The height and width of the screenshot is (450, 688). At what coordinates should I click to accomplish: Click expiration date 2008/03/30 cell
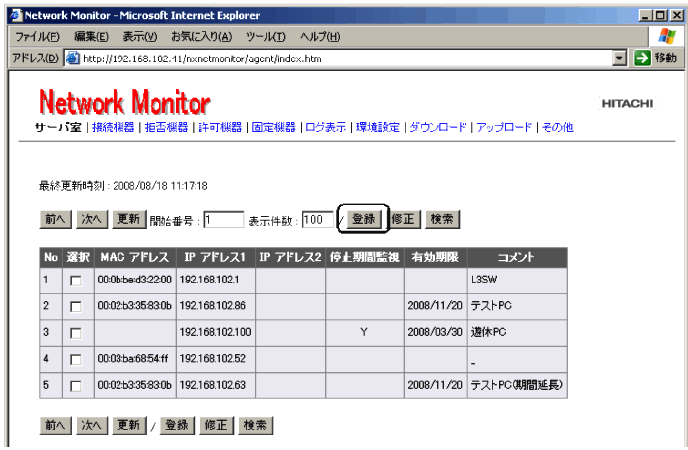click(x=435, y=332)
